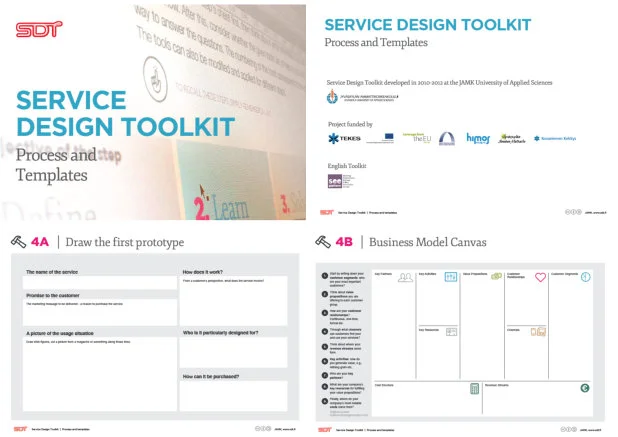Click the JAMK web address in credits footer
The width and height of the screenshot is (618, 437).
coord(595,212)
